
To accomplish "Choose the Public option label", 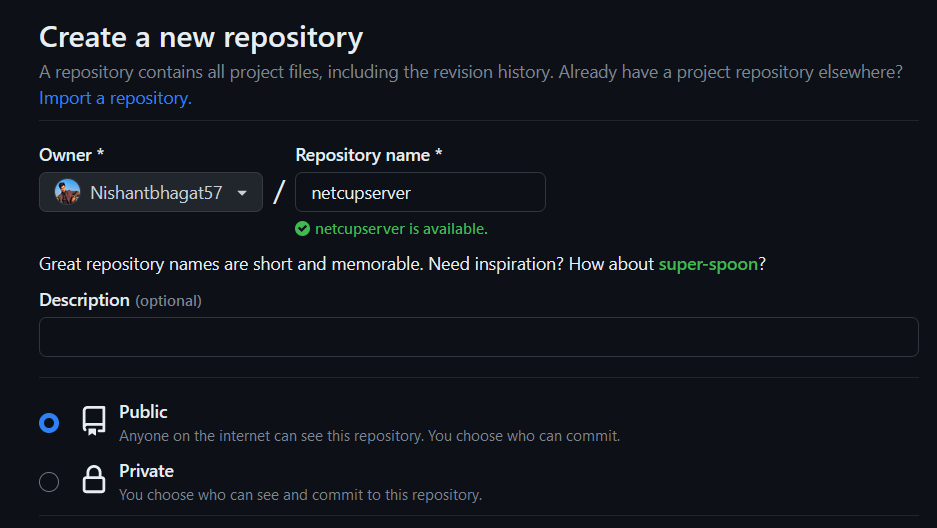I will tap(143, 412).
